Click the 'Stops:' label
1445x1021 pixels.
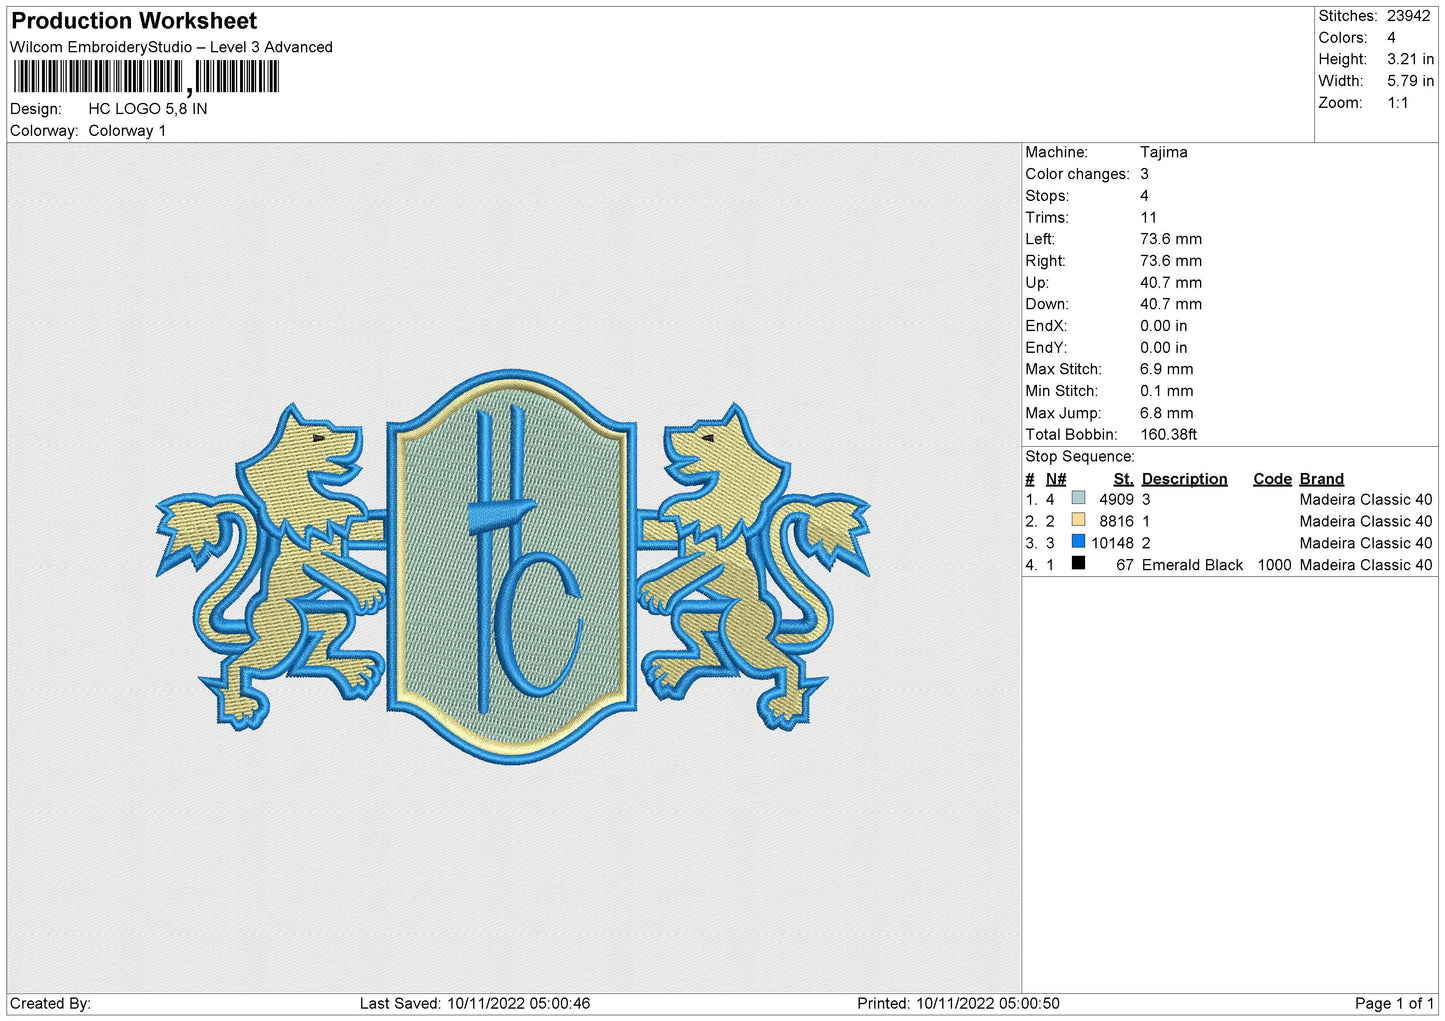tap(1047, 196)
